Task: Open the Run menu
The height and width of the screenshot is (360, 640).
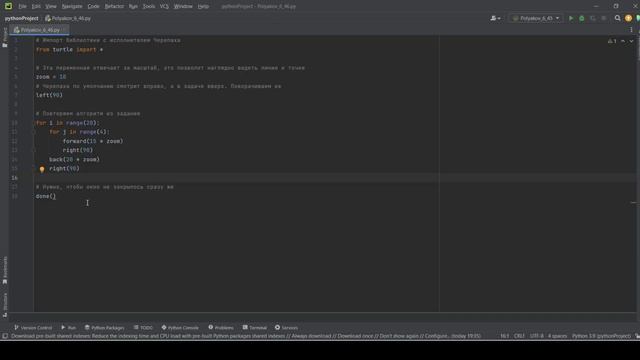Action: (x=133, y=6)
